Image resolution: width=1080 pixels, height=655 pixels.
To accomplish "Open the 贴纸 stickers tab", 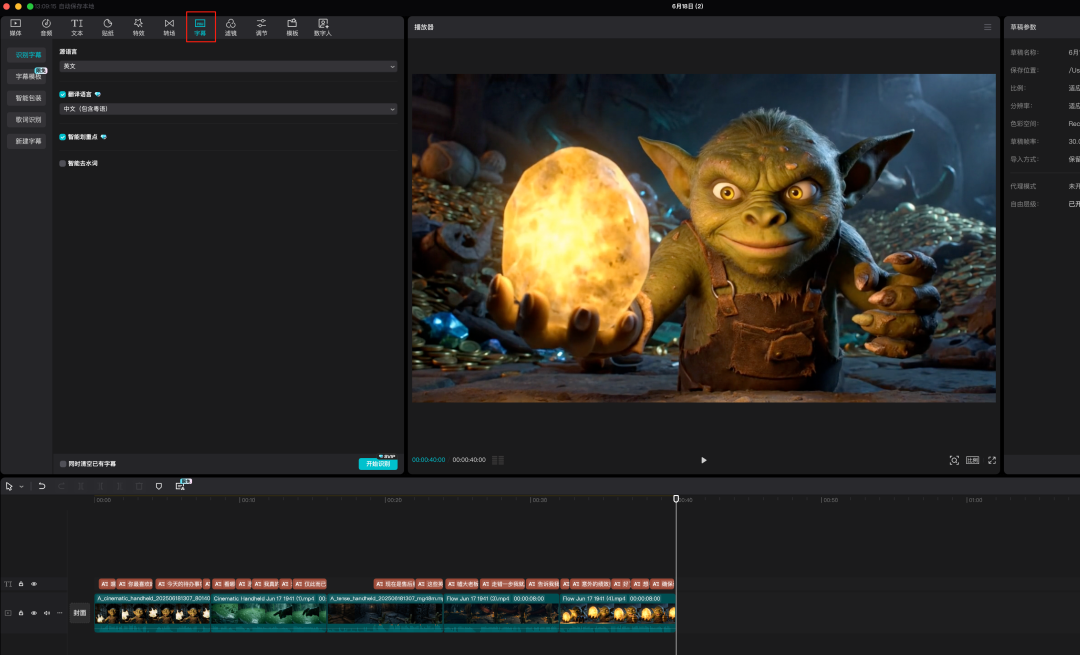I will pyautogui.click(x=107, y=27).
